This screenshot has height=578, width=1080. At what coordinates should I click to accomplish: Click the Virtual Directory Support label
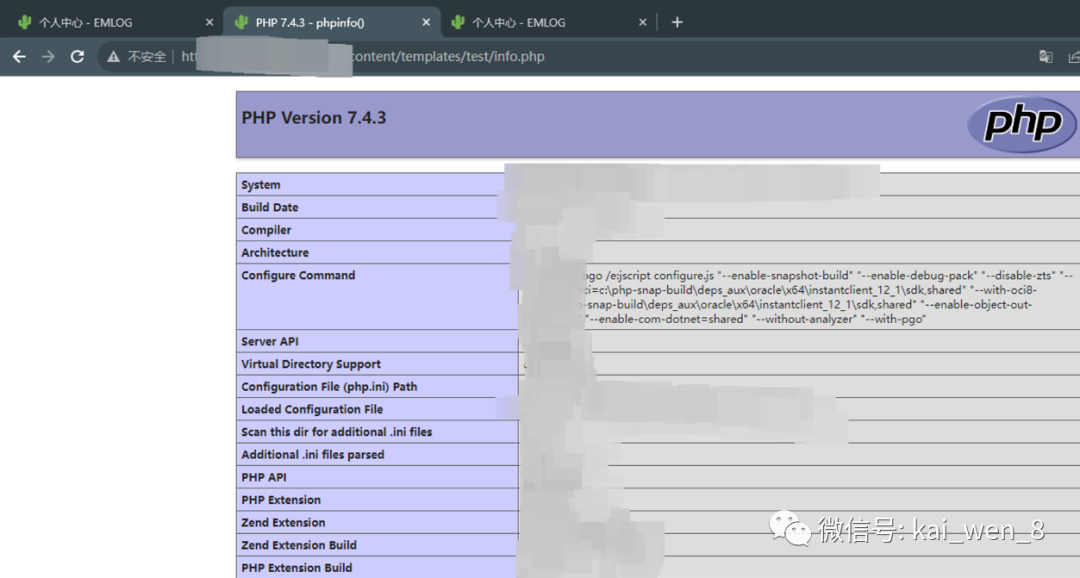(311, 364)
